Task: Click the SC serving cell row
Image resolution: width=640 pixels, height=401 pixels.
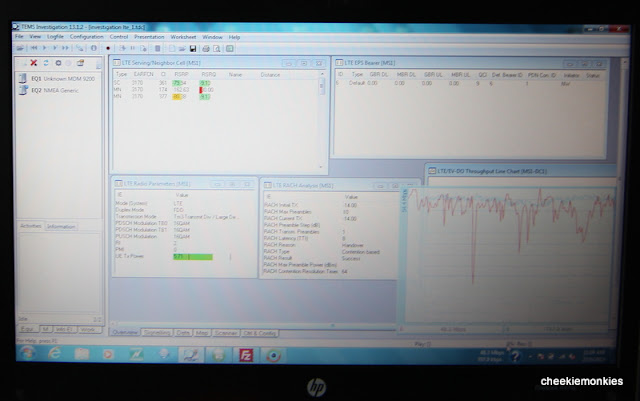Action: click(x=216, y=83)
